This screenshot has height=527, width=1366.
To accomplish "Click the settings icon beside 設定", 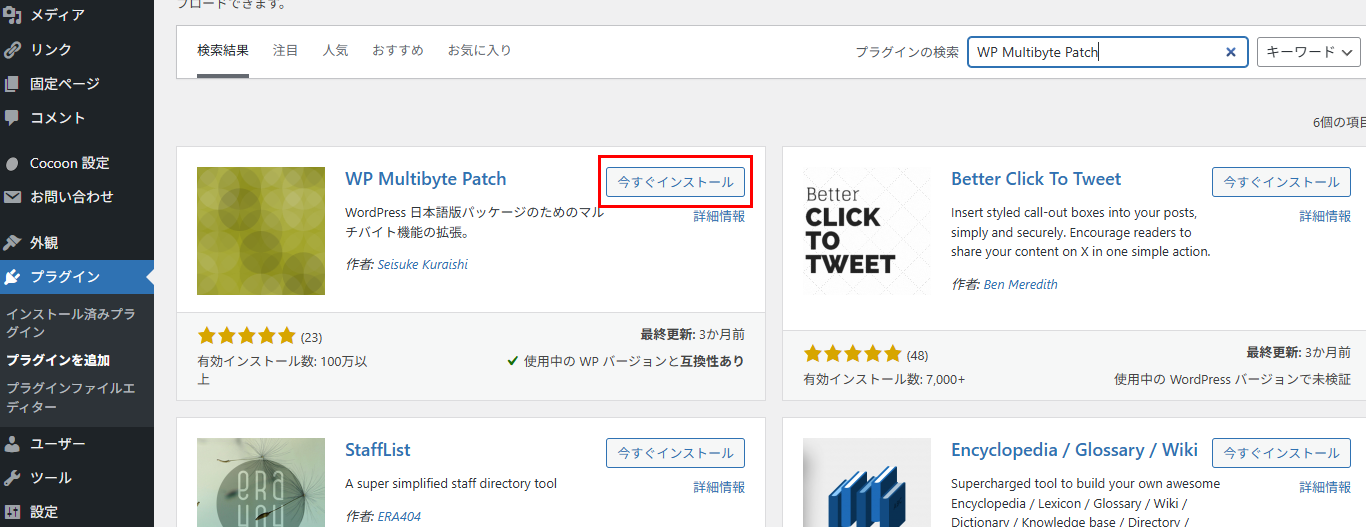I will [x=12, y=511].
